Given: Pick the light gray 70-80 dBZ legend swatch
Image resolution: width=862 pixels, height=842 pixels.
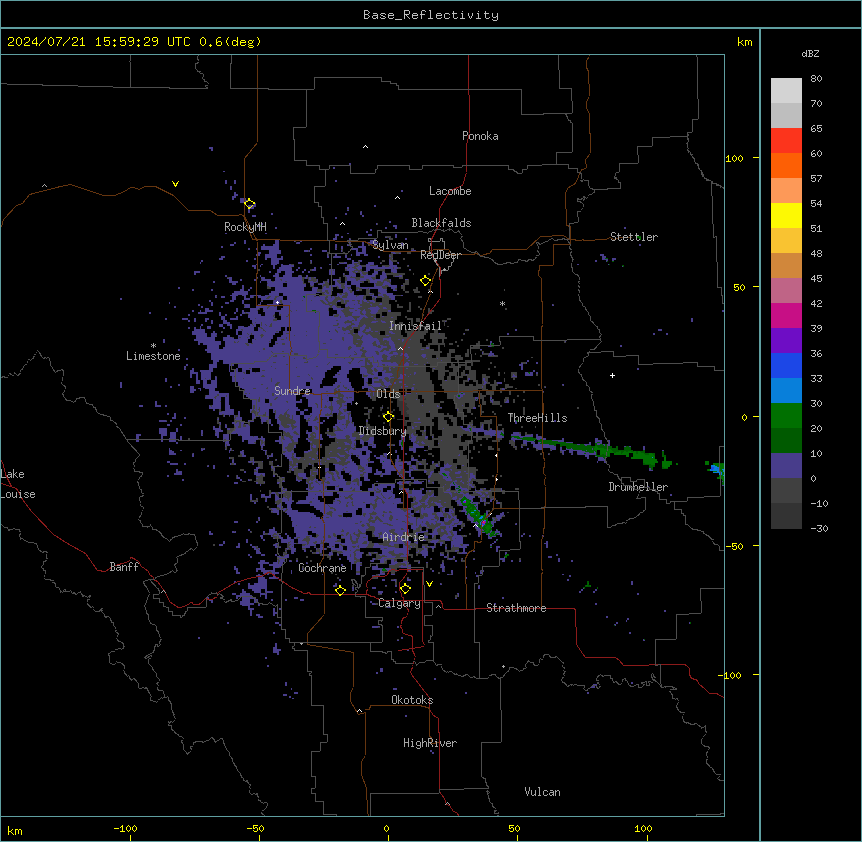Looking at the screenshot, I should pyautogui.click(x=786, y=91).
